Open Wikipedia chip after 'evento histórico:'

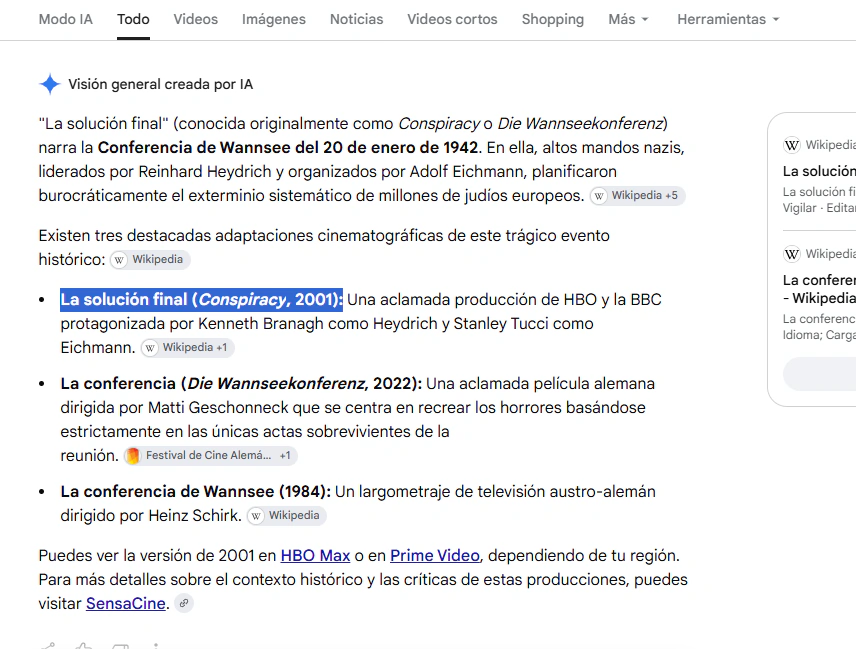click(150, 259)
